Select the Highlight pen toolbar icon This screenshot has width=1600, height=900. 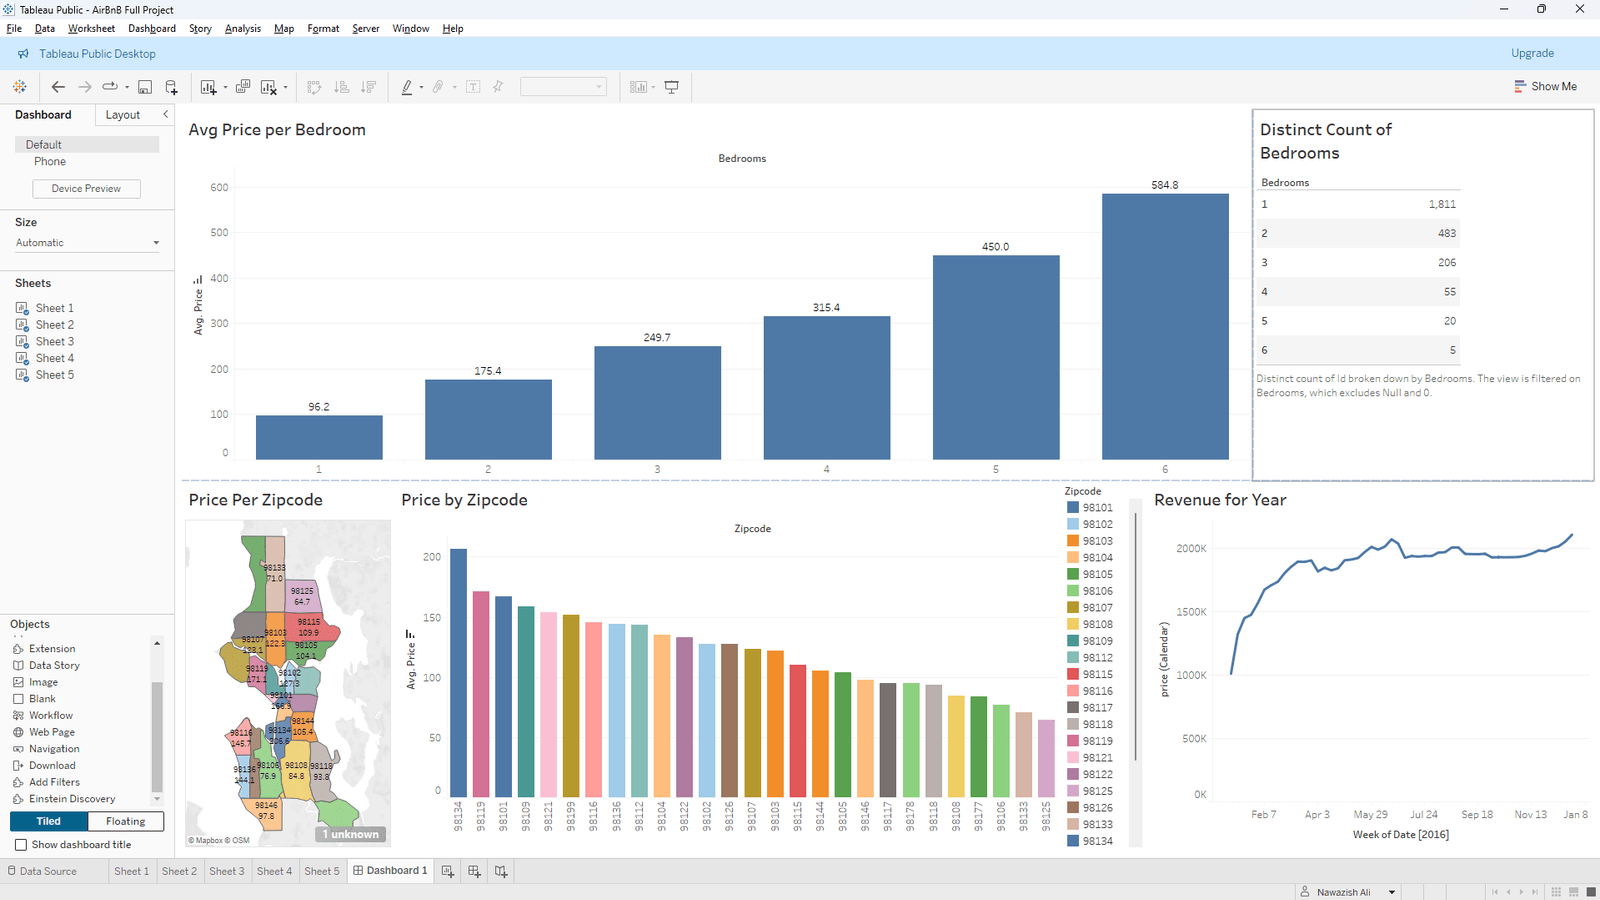[408, 87]
